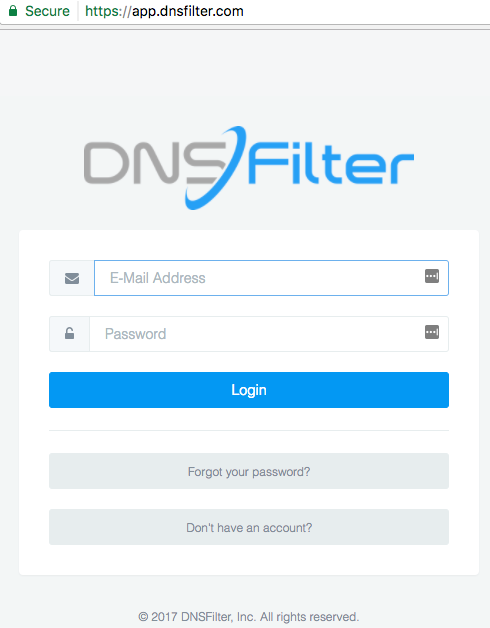Focus the E-Mail Address input field
The height and width of the screenshot is (628, 490).
pyautogui.click(x=271, y=278)
